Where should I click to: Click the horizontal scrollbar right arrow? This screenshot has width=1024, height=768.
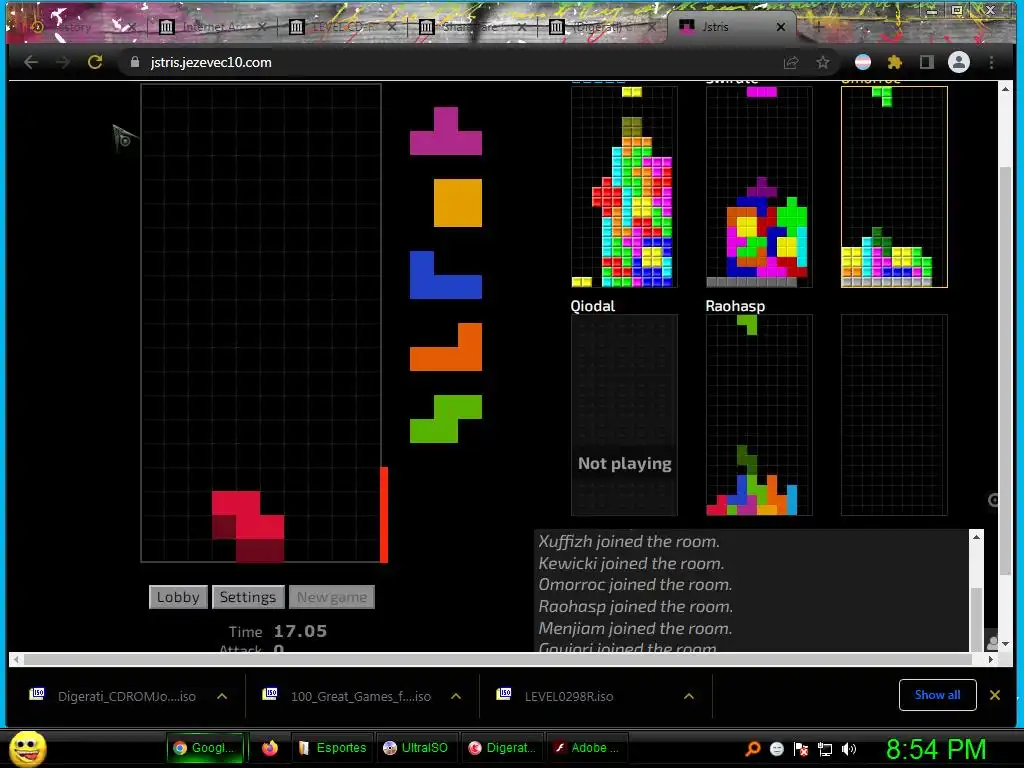(991, 660)
